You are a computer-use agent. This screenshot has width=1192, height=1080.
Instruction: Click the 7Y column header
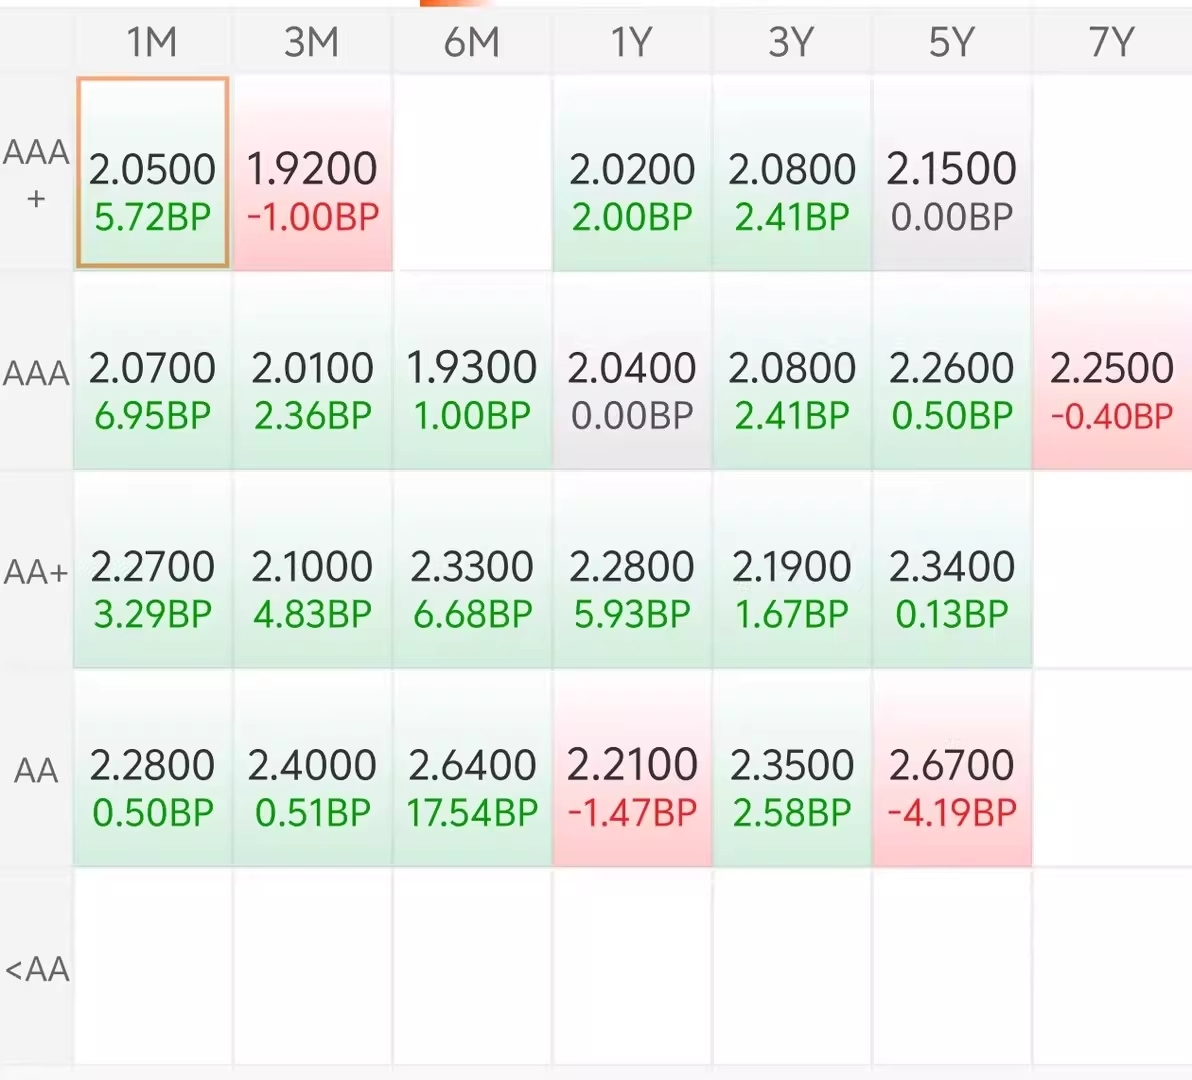point(1111,41)
